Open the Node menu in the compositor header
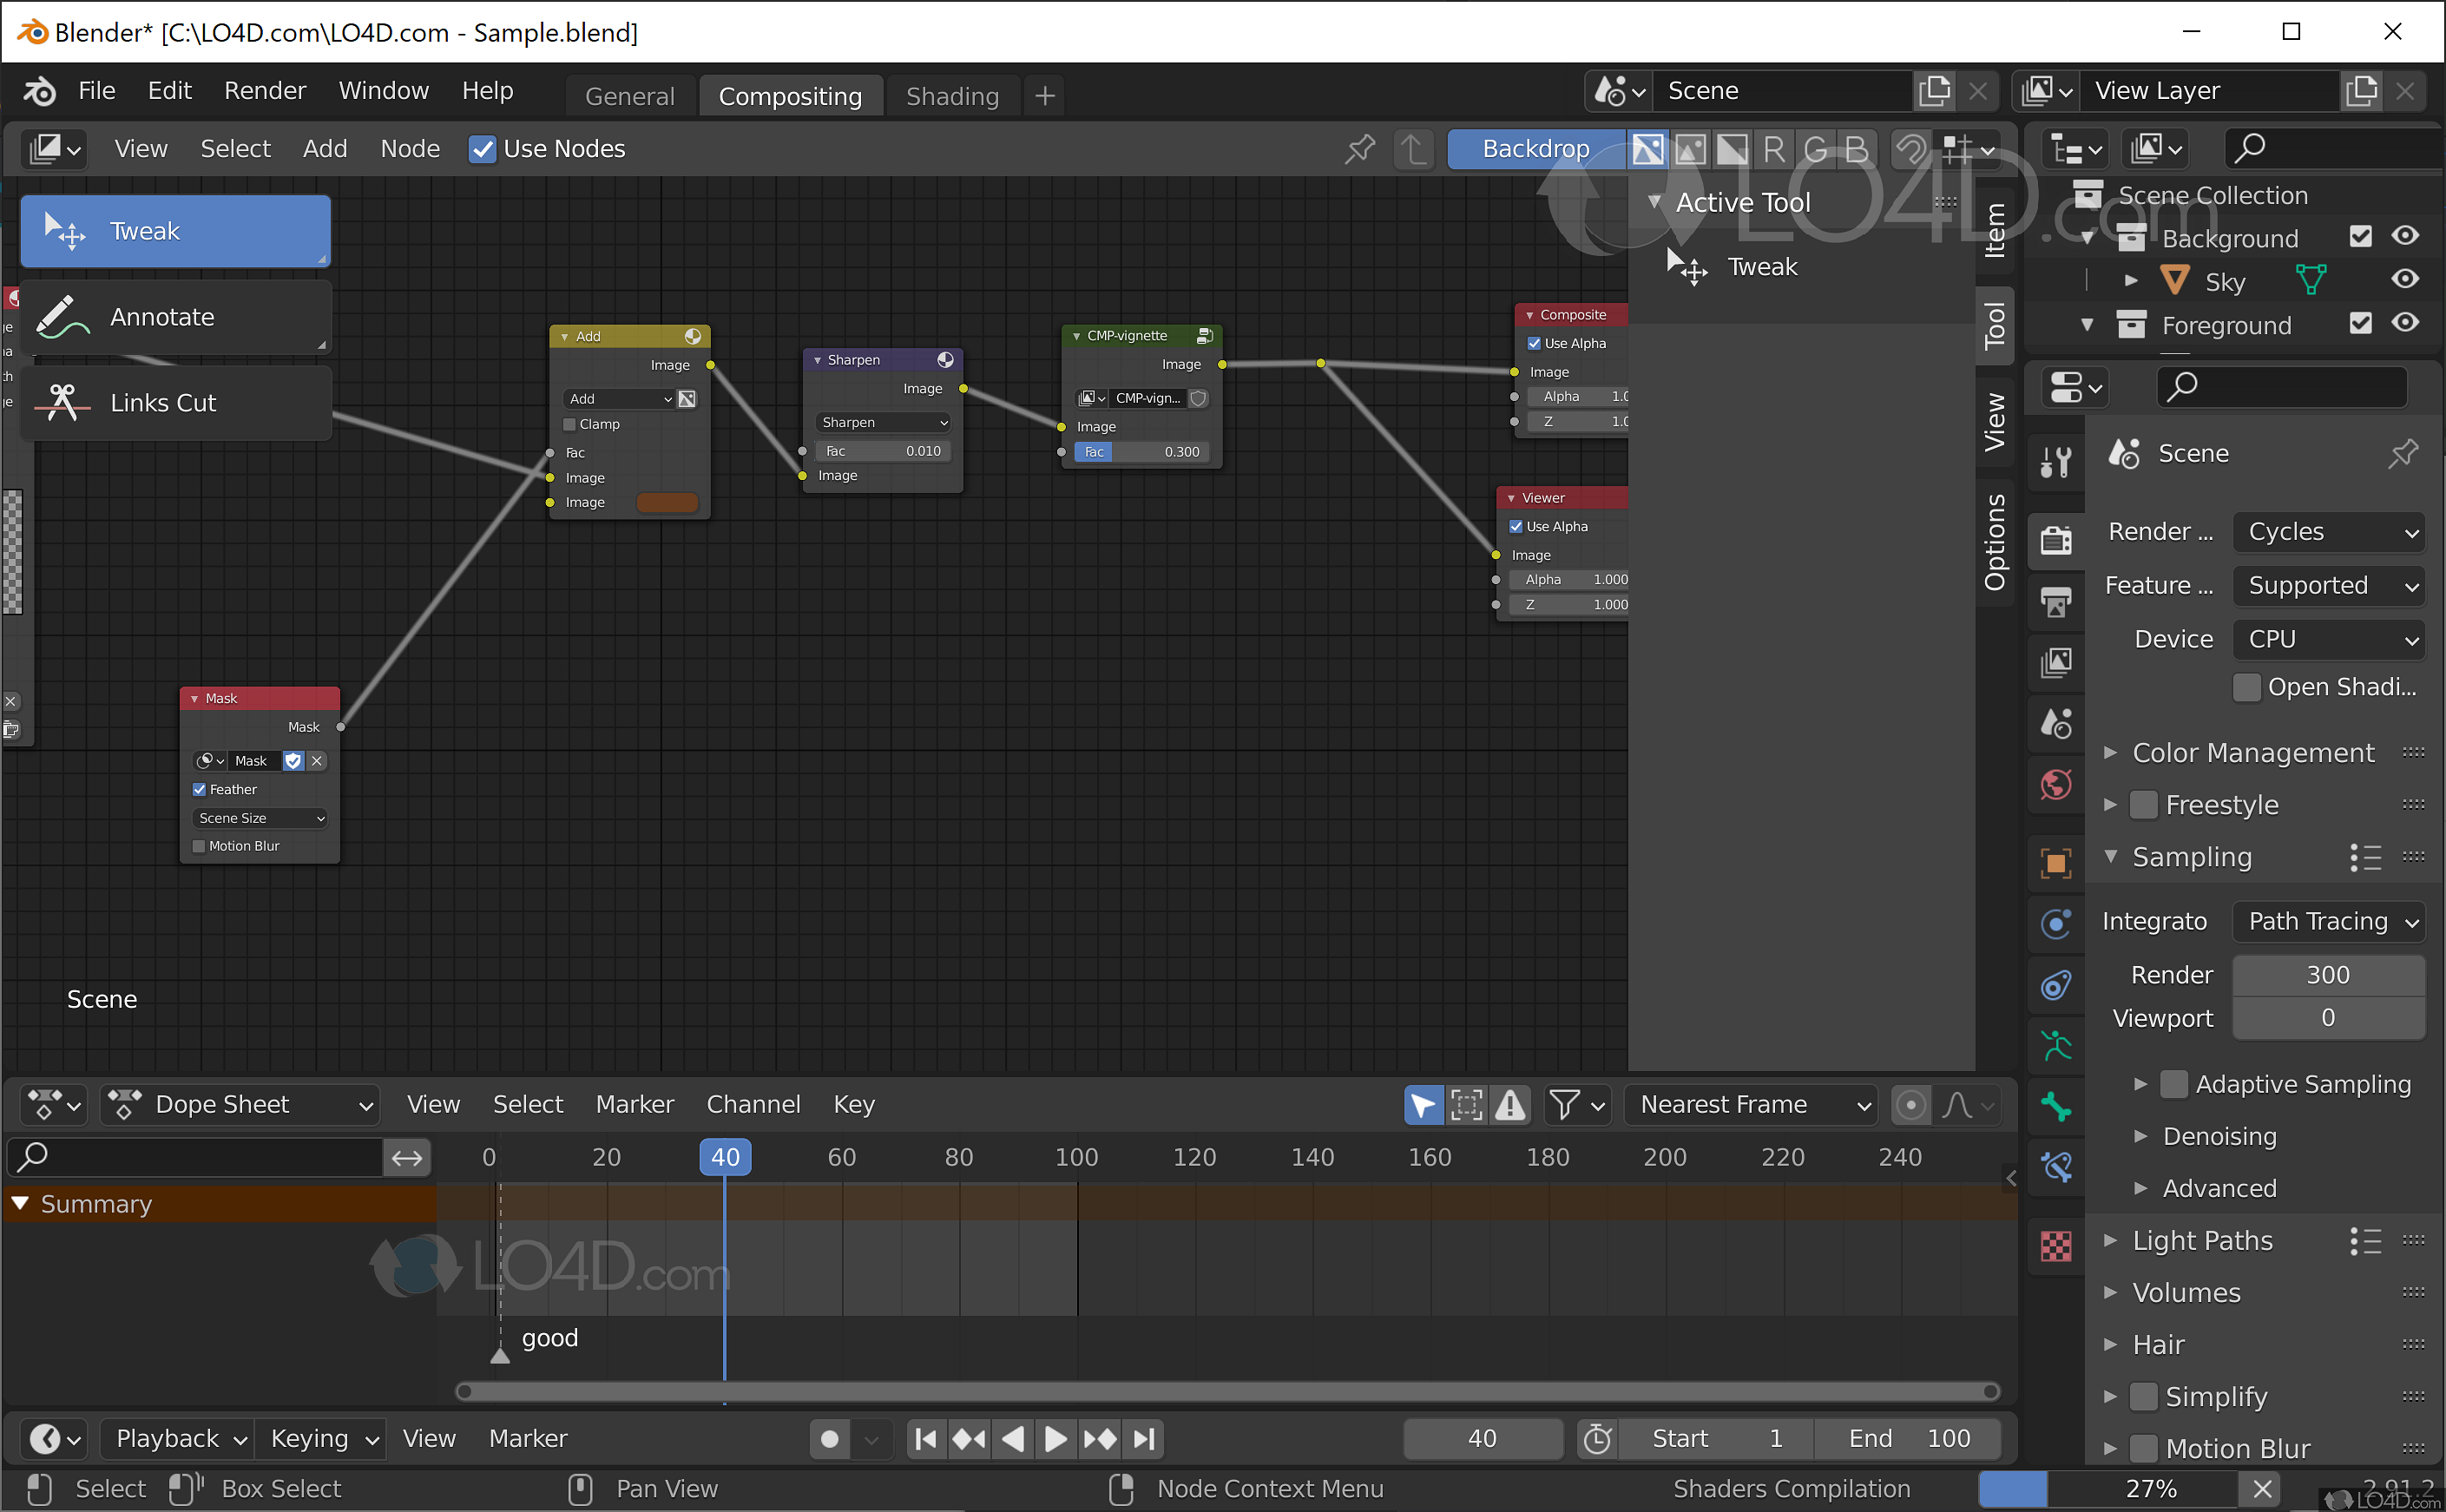The image size is (2446, 1512). coord(410,148)
